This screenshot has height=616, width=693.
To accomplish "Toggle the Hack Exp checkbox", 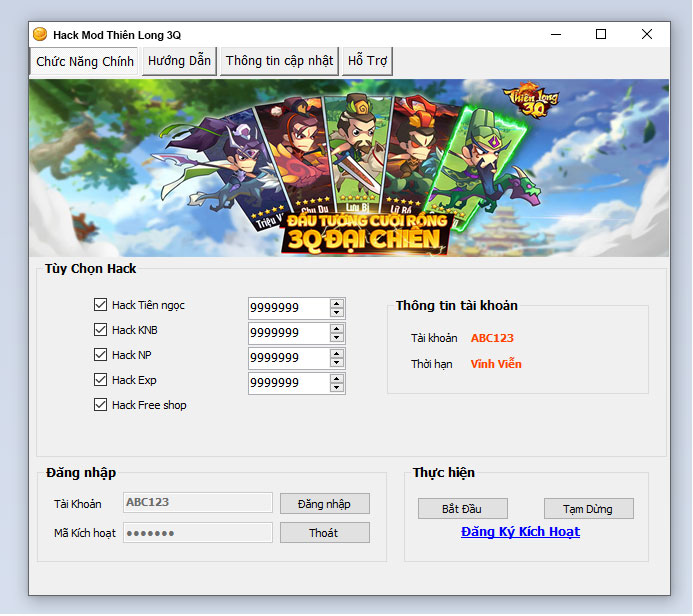I will pos(100,380).
